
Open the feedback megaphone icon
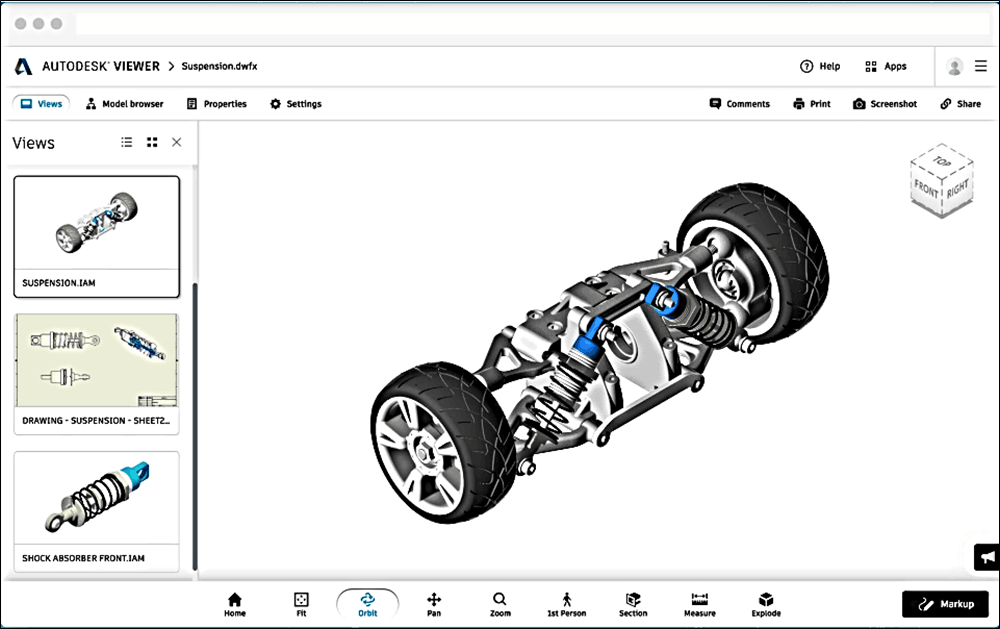click(x=987, y=557)
